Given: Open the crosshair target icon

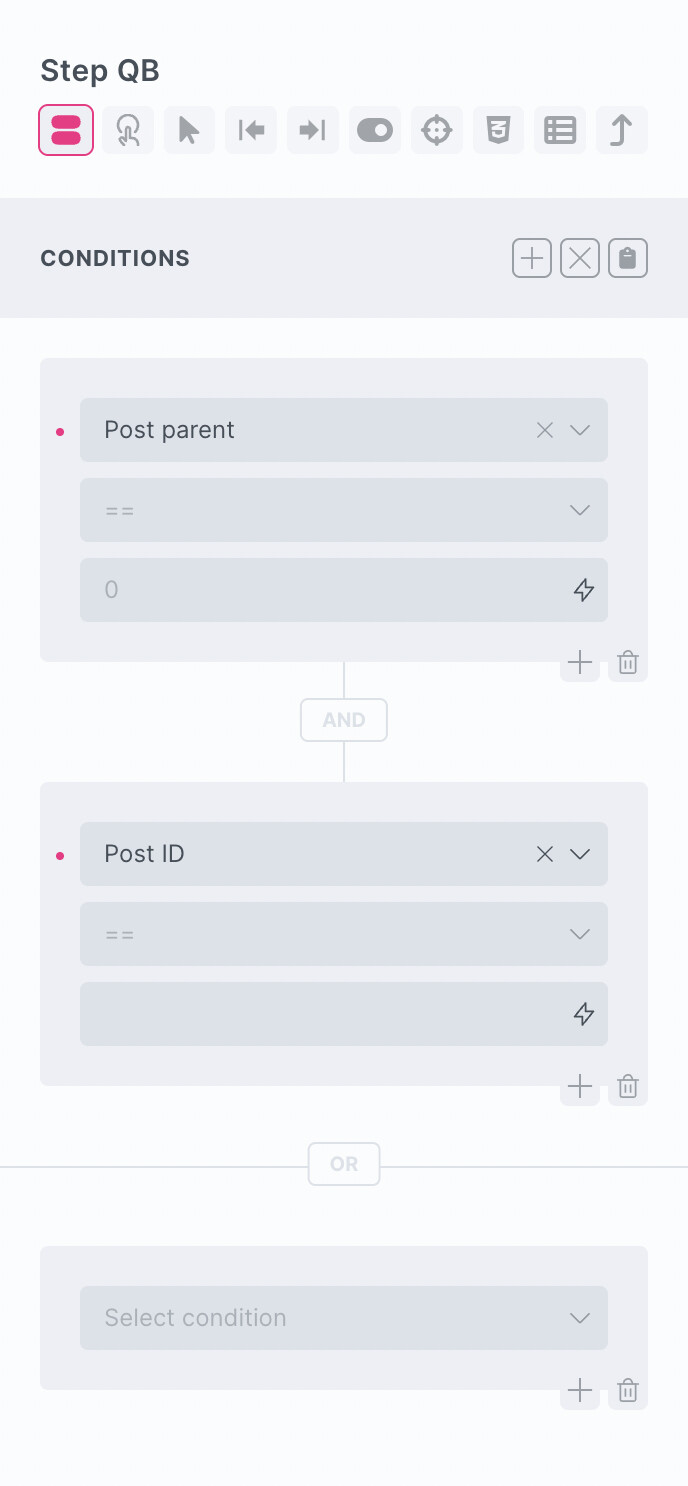Looking at the screenshot, I should click(437, 130).
